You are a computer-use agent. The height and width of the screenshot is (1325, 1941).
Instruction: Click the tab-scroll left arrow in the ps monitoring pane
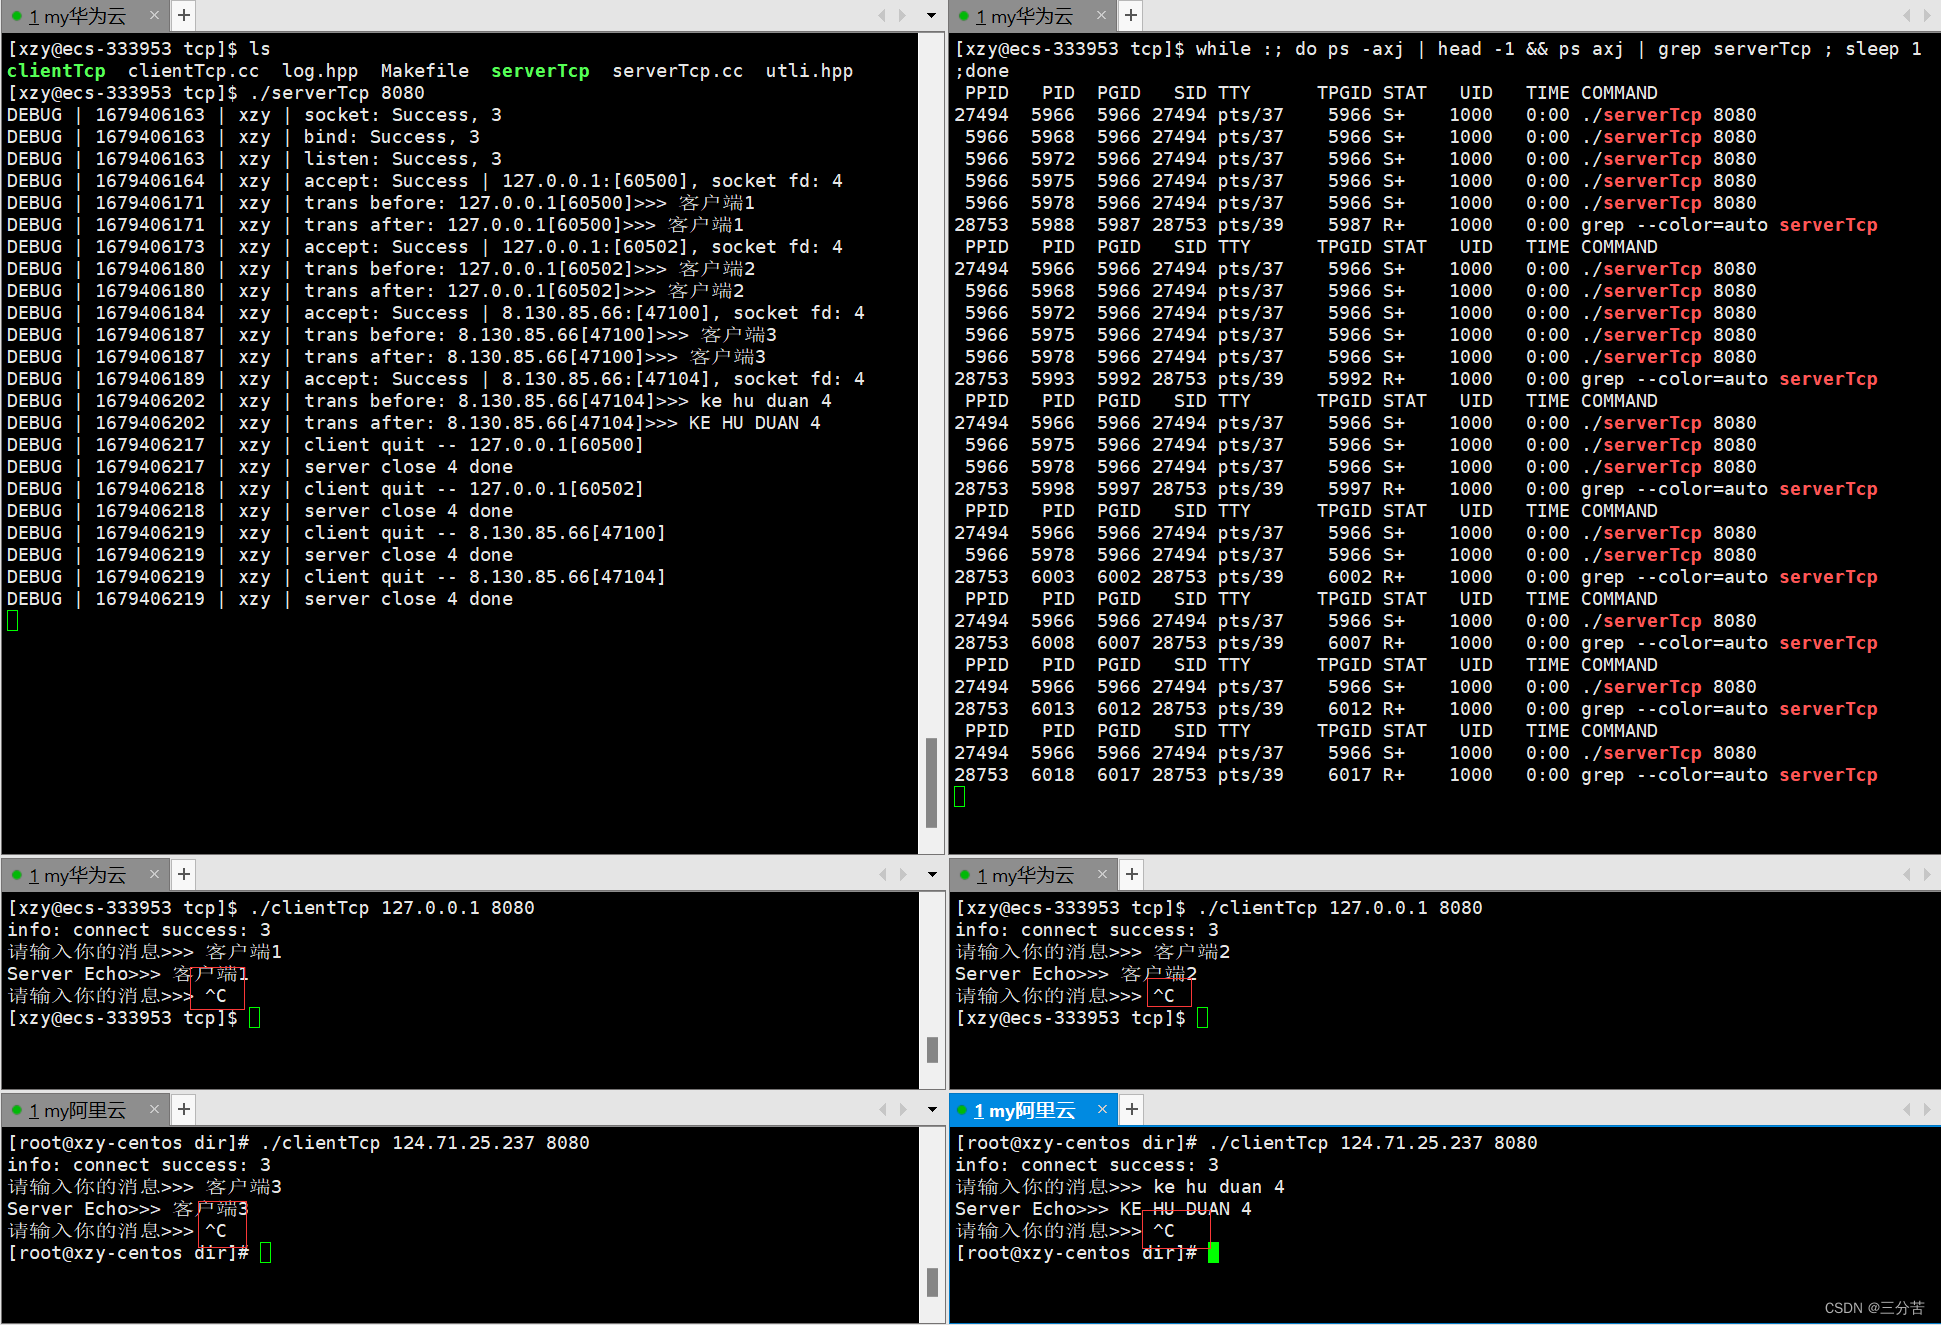1906,15
